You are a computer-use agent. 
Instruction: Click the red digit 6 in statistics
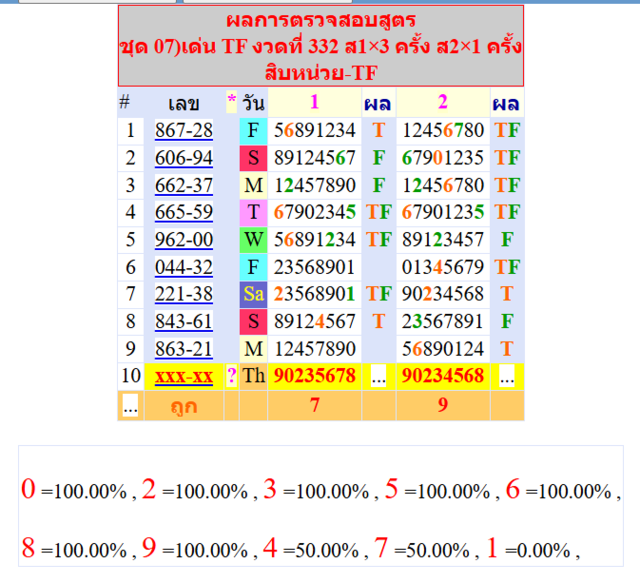pyautogui.click(x=513, y=489)
